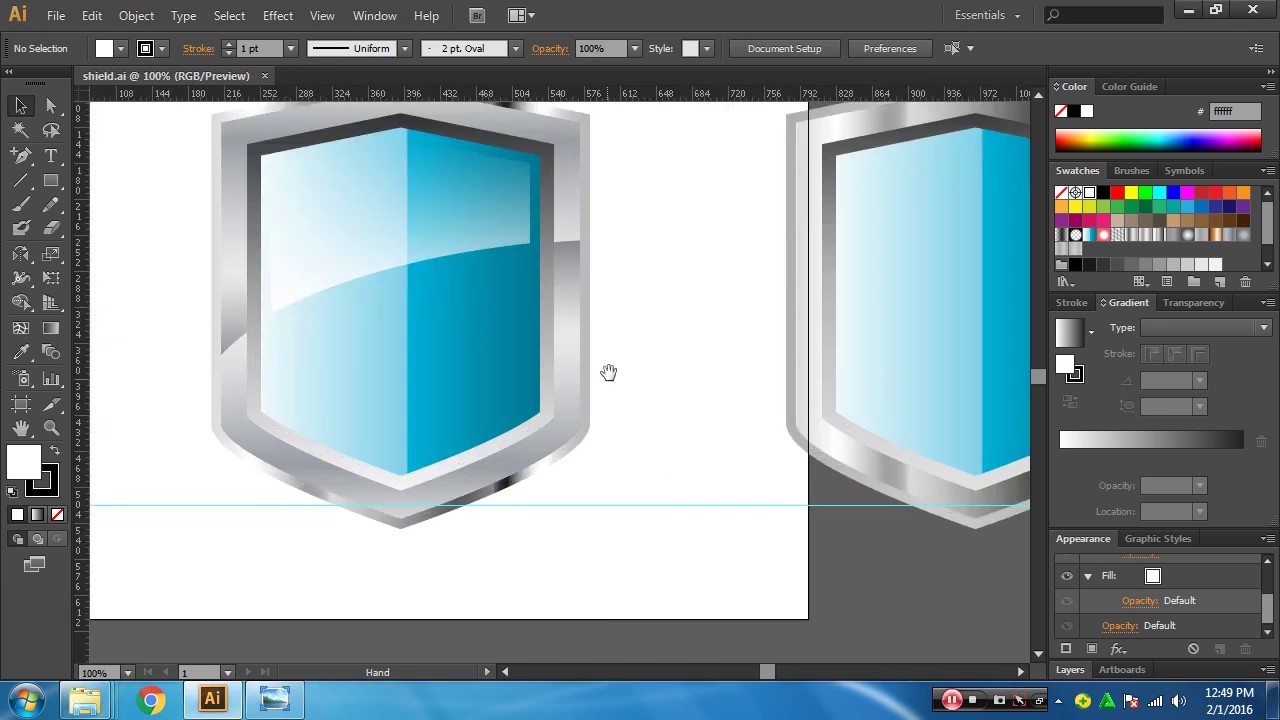Select the Eraser tool
The image size is (1280, 720).
[x=51, y=229]
